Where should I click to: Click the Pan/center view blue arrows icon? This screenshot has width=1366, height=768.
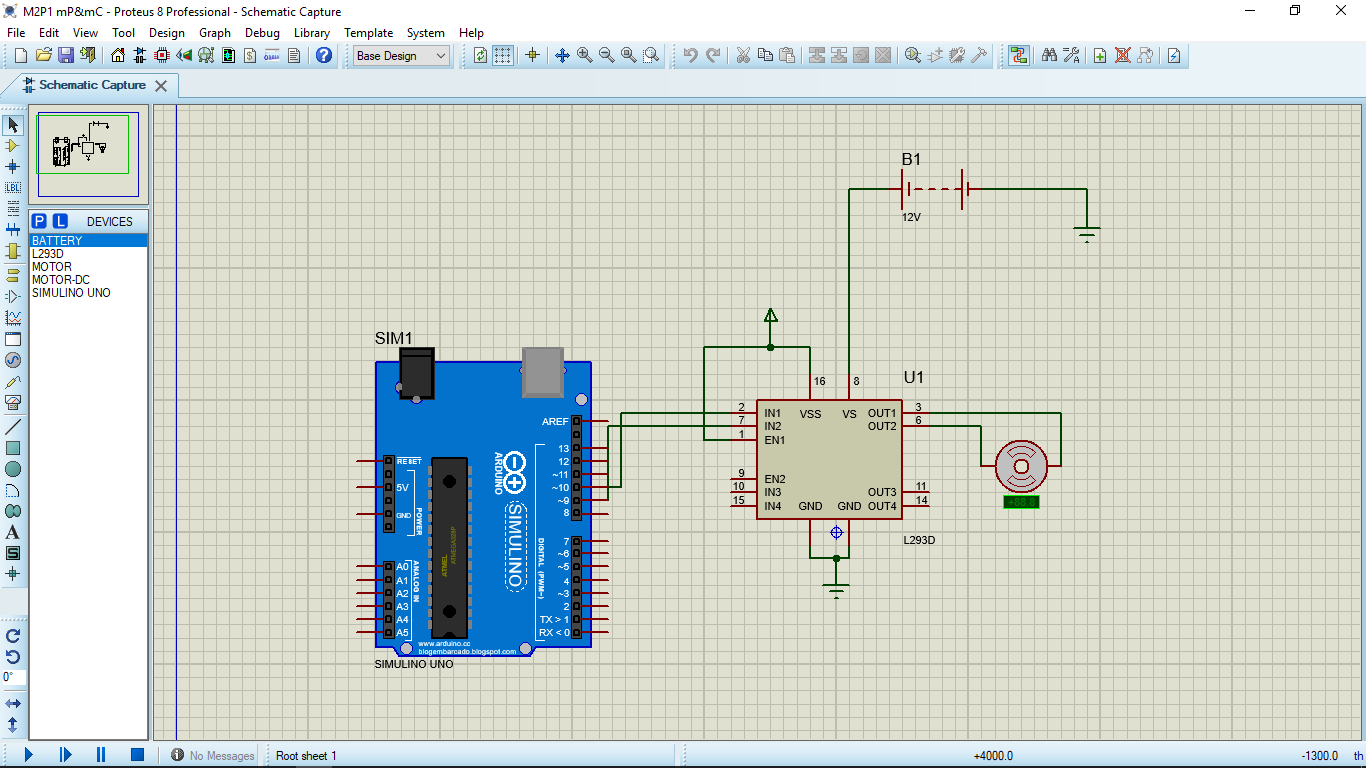[x=562, y=56]
